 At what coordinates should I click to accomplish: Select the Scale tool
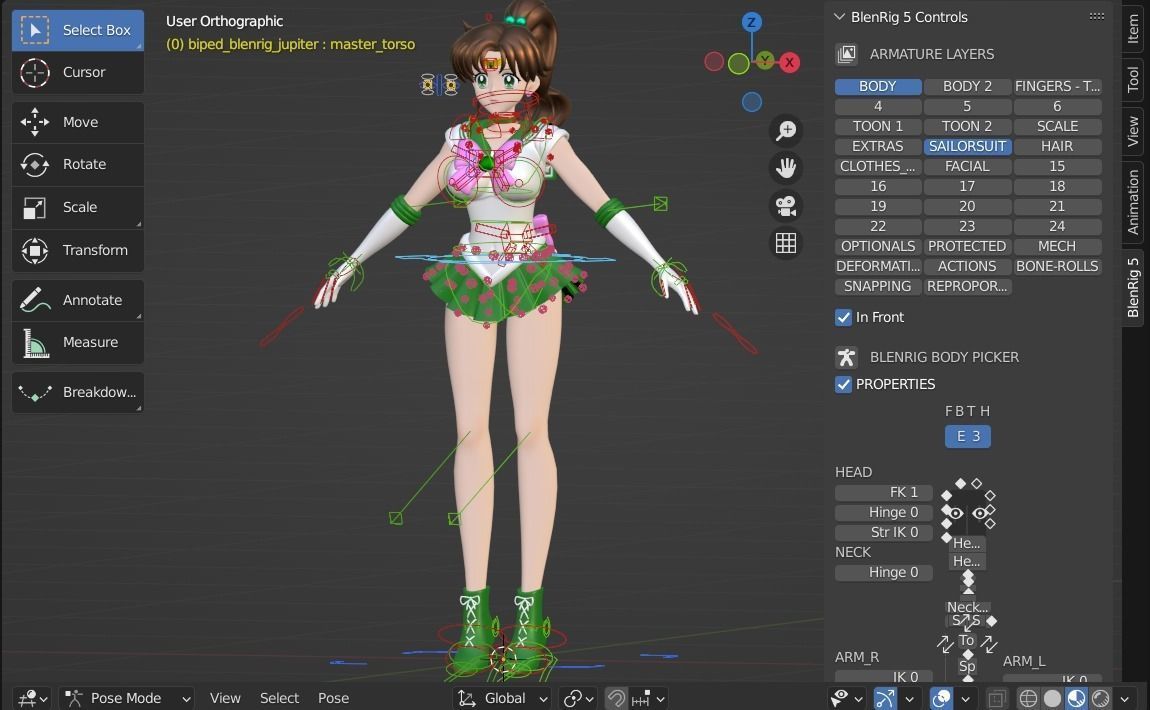[78, 208]
